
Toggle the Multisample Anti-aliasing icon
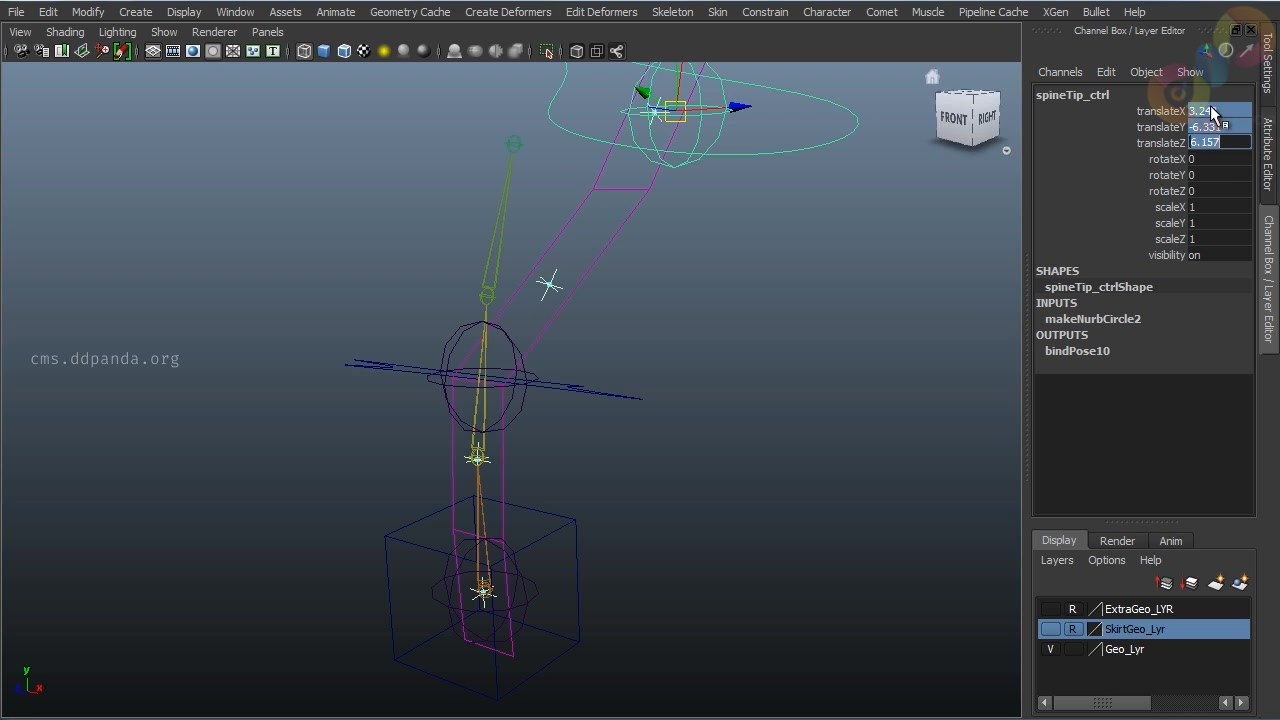pos(495,51)
